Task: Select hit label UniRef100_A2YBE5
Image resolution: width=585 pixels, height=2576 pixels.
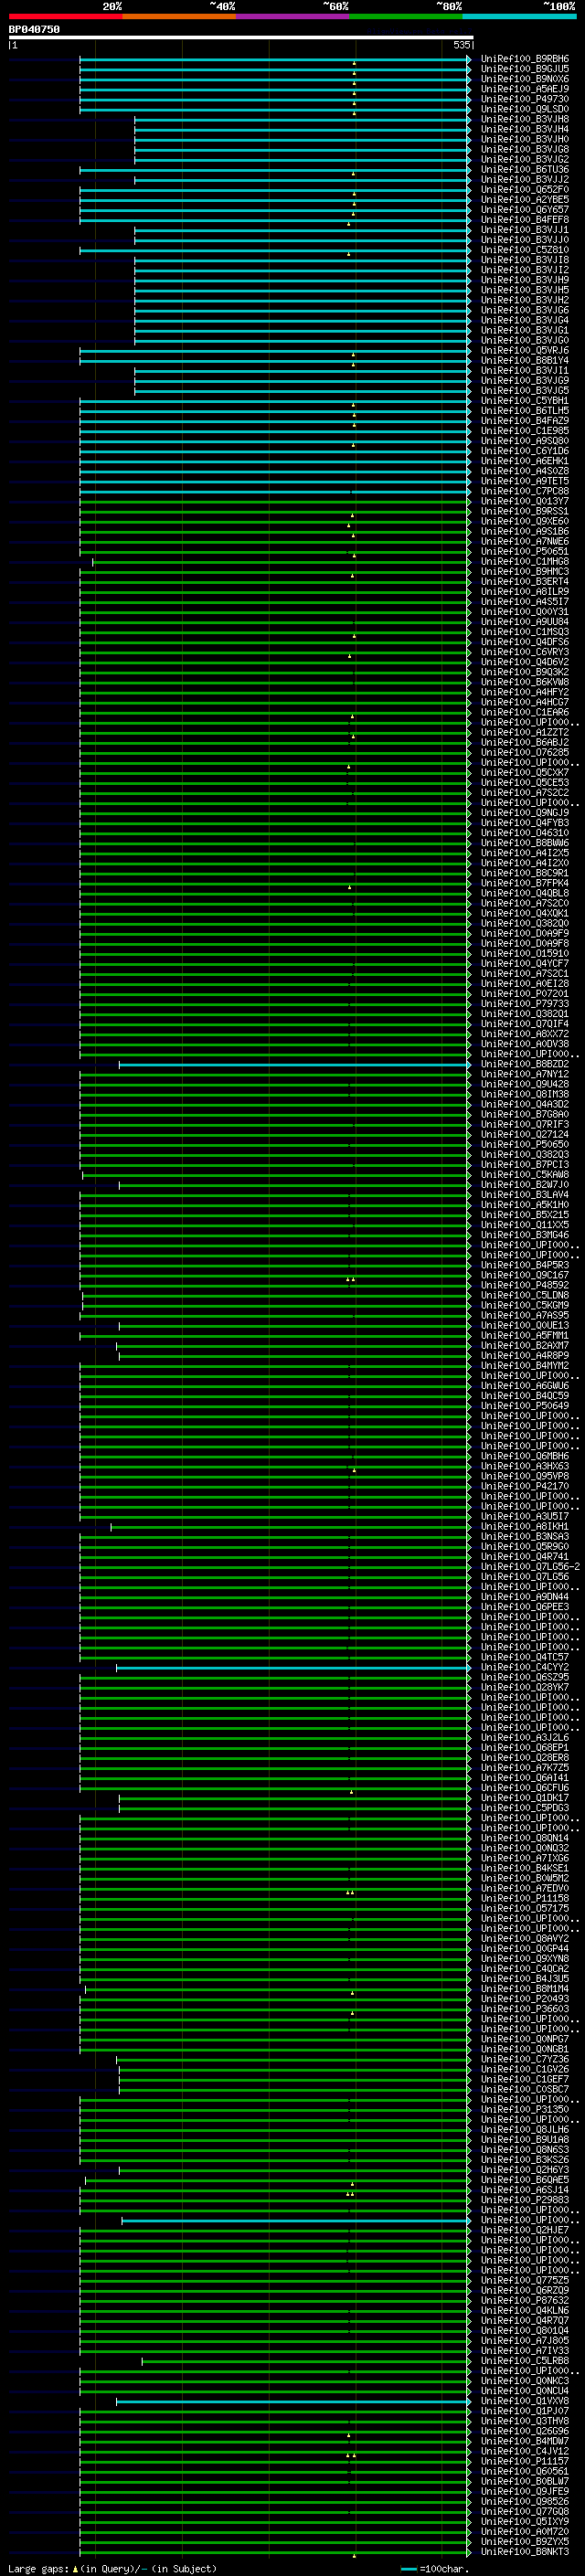Action: [525, 199]
